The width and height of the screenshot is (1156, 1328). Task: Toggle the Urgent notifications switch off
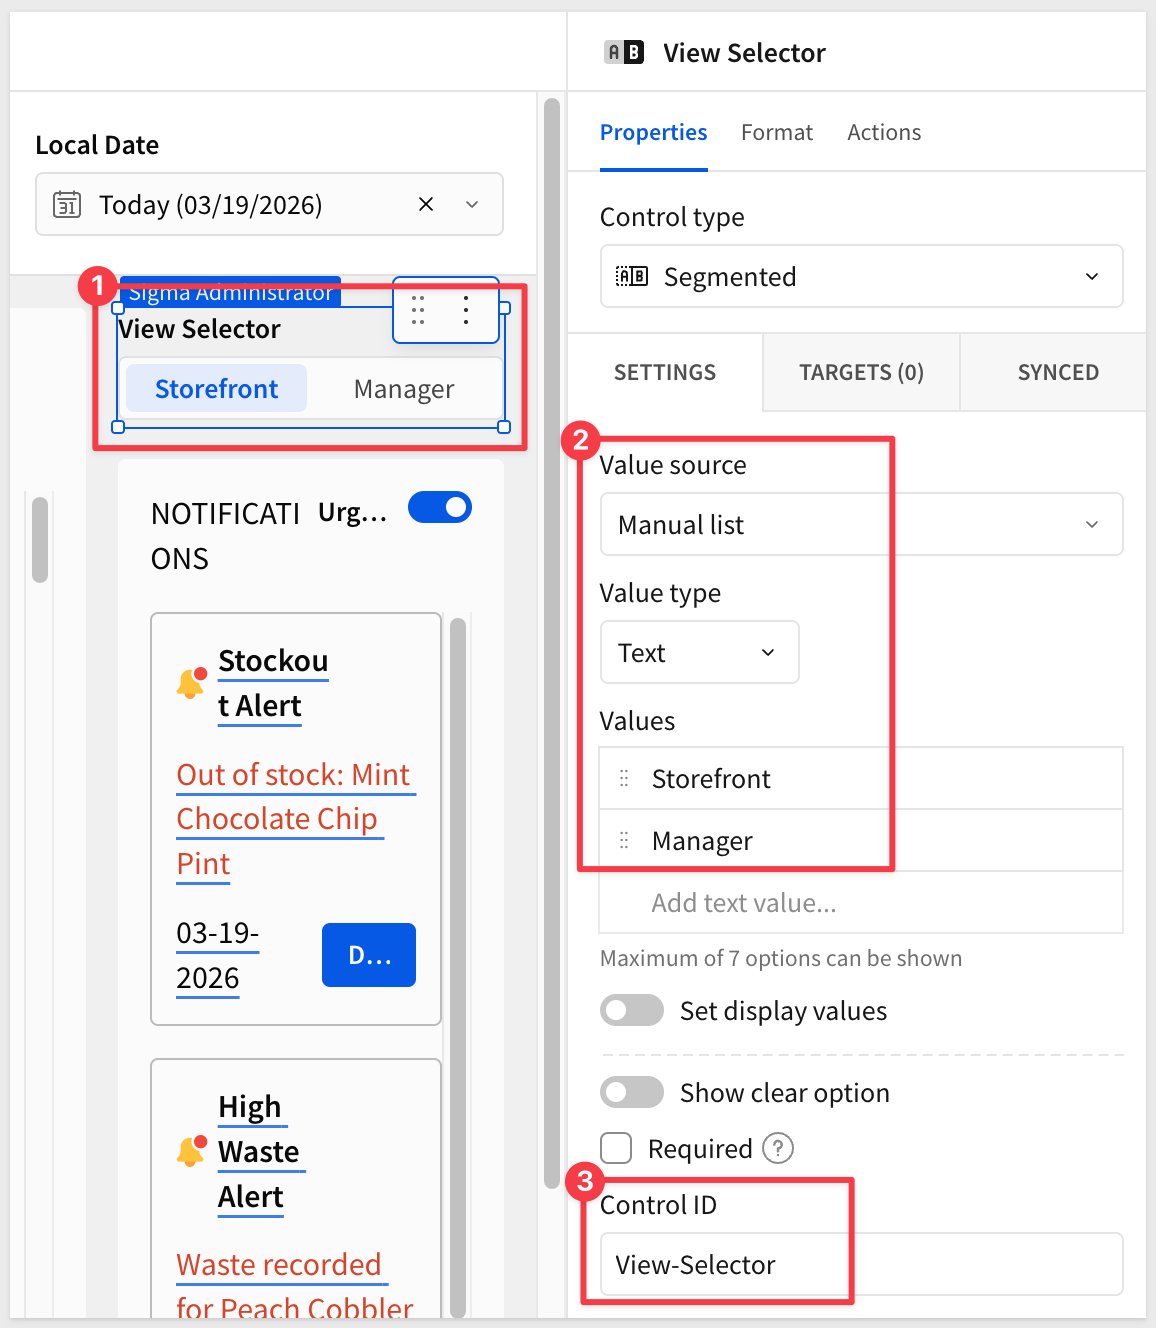pos(440,508)
